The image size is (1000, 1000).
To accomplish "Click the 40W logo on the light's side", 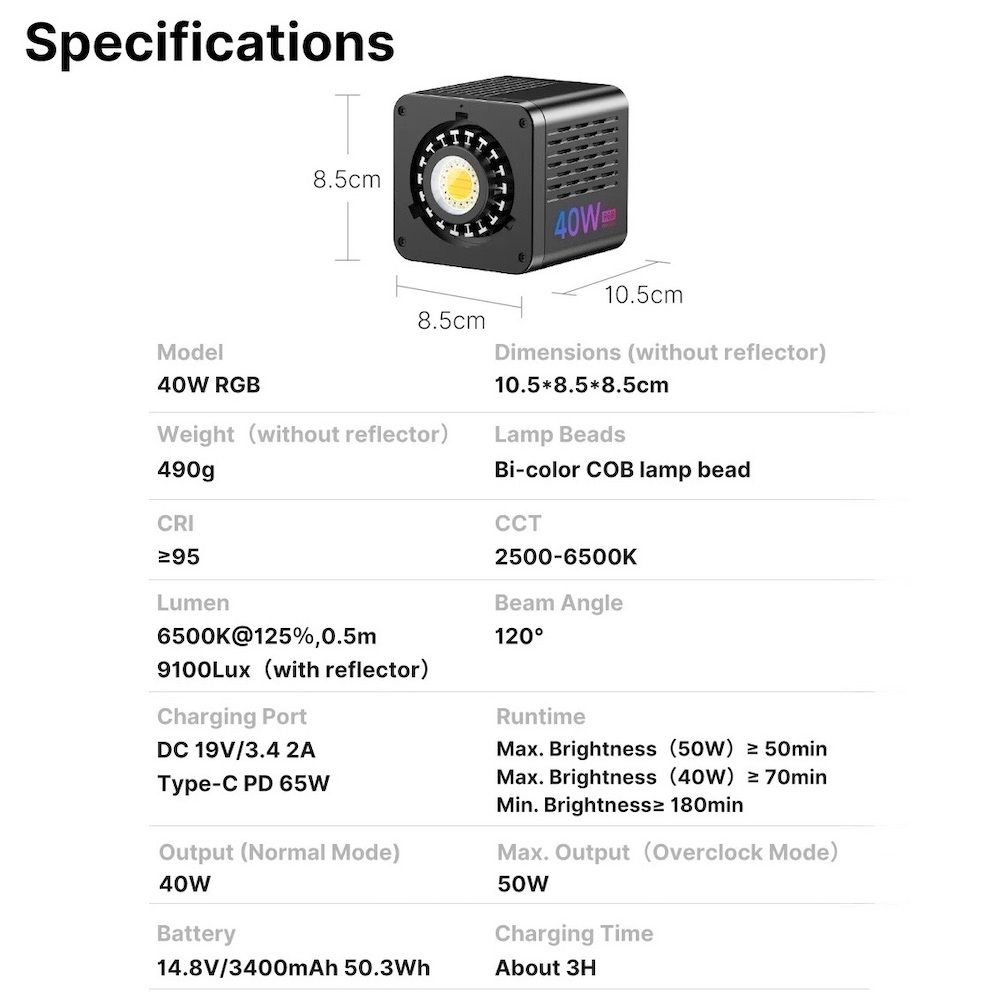I will tap(577, 221).
